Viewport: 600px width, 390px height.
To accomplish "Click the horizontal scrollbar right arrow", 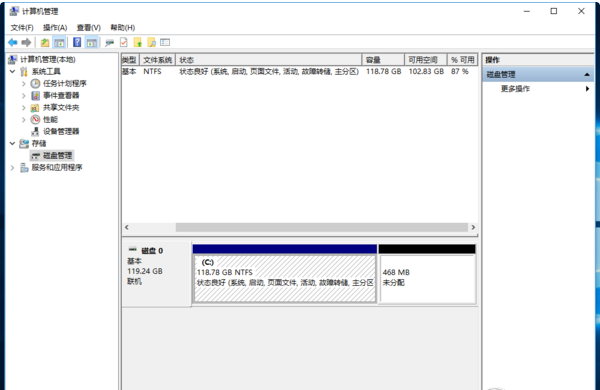I will pyautogui.click(x=473, y=227).
